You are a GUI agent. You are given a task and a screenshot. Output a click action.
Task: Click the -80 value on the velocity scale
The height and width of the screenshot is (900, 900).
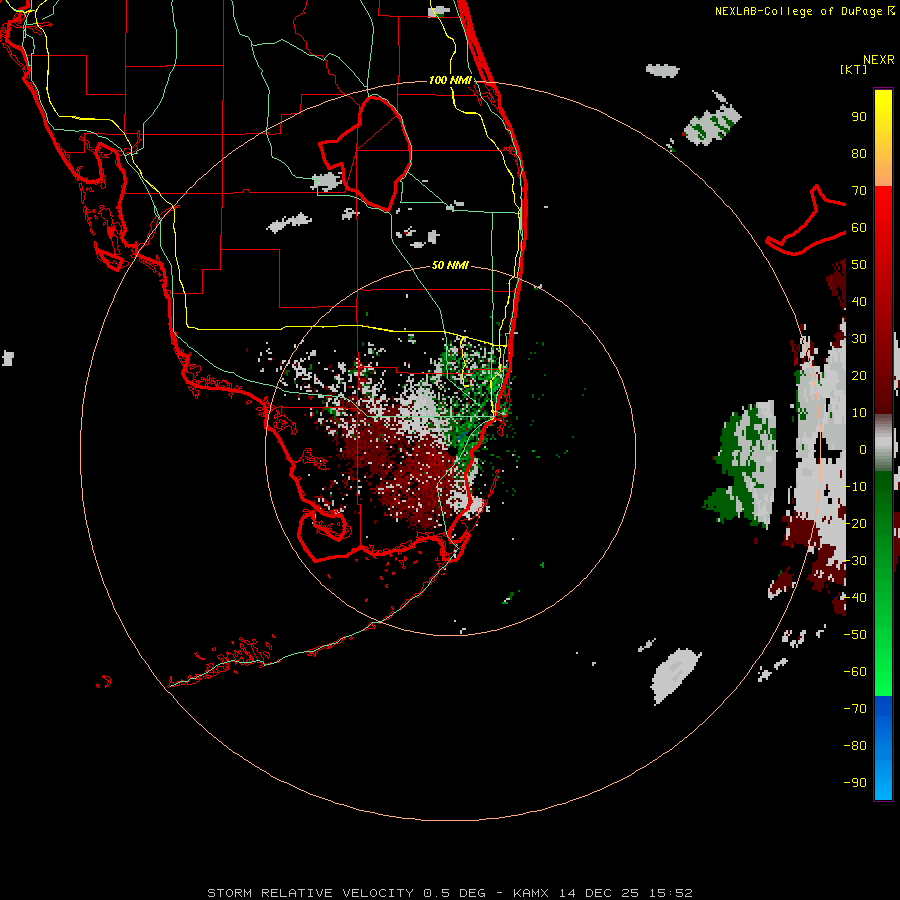pyautogui.click(x=855, y=746)
